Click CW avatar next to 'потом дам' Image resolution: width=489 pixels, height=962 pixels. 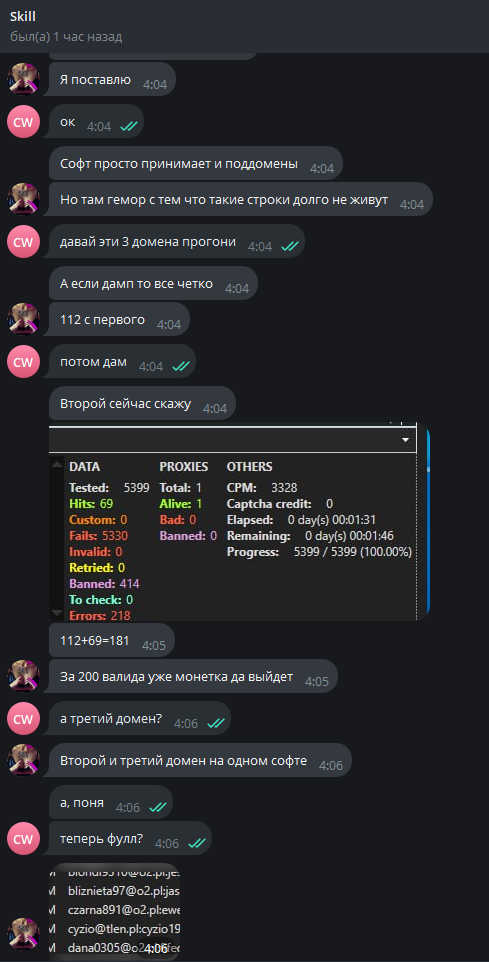pyautogui.click(x=23, y=361)
